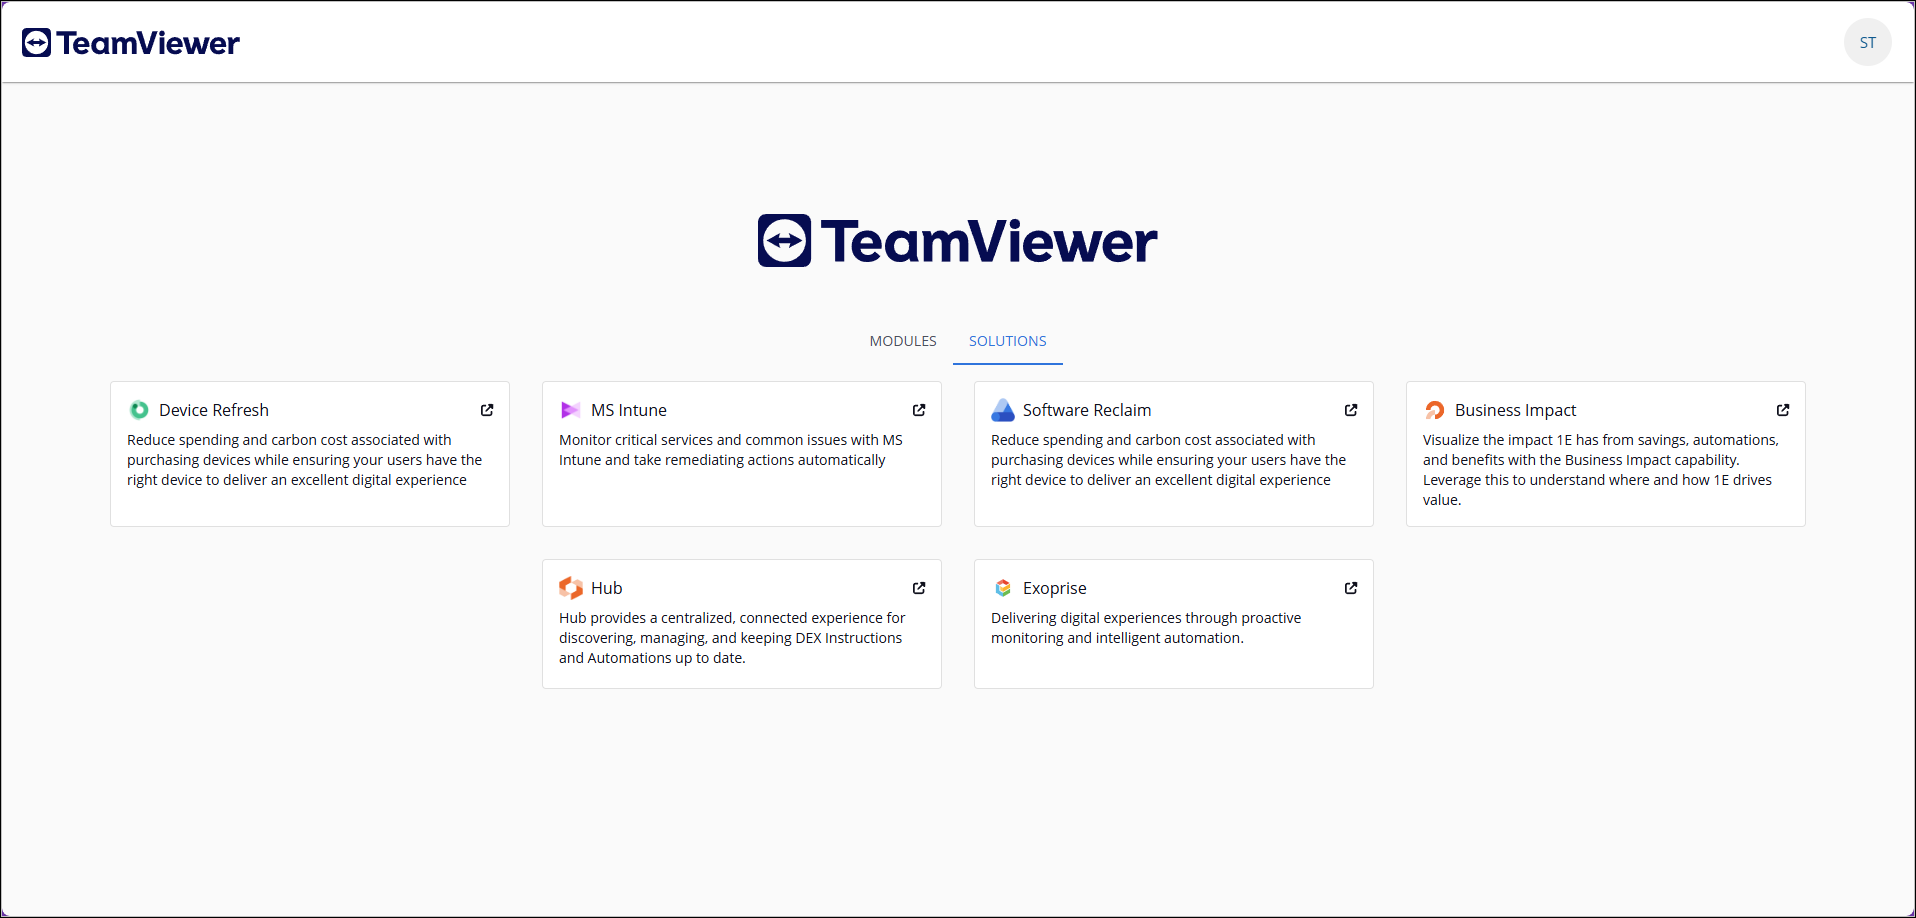Open Hub using the external link icon
The image size is (1916, 918).
(x=919, y=588)
